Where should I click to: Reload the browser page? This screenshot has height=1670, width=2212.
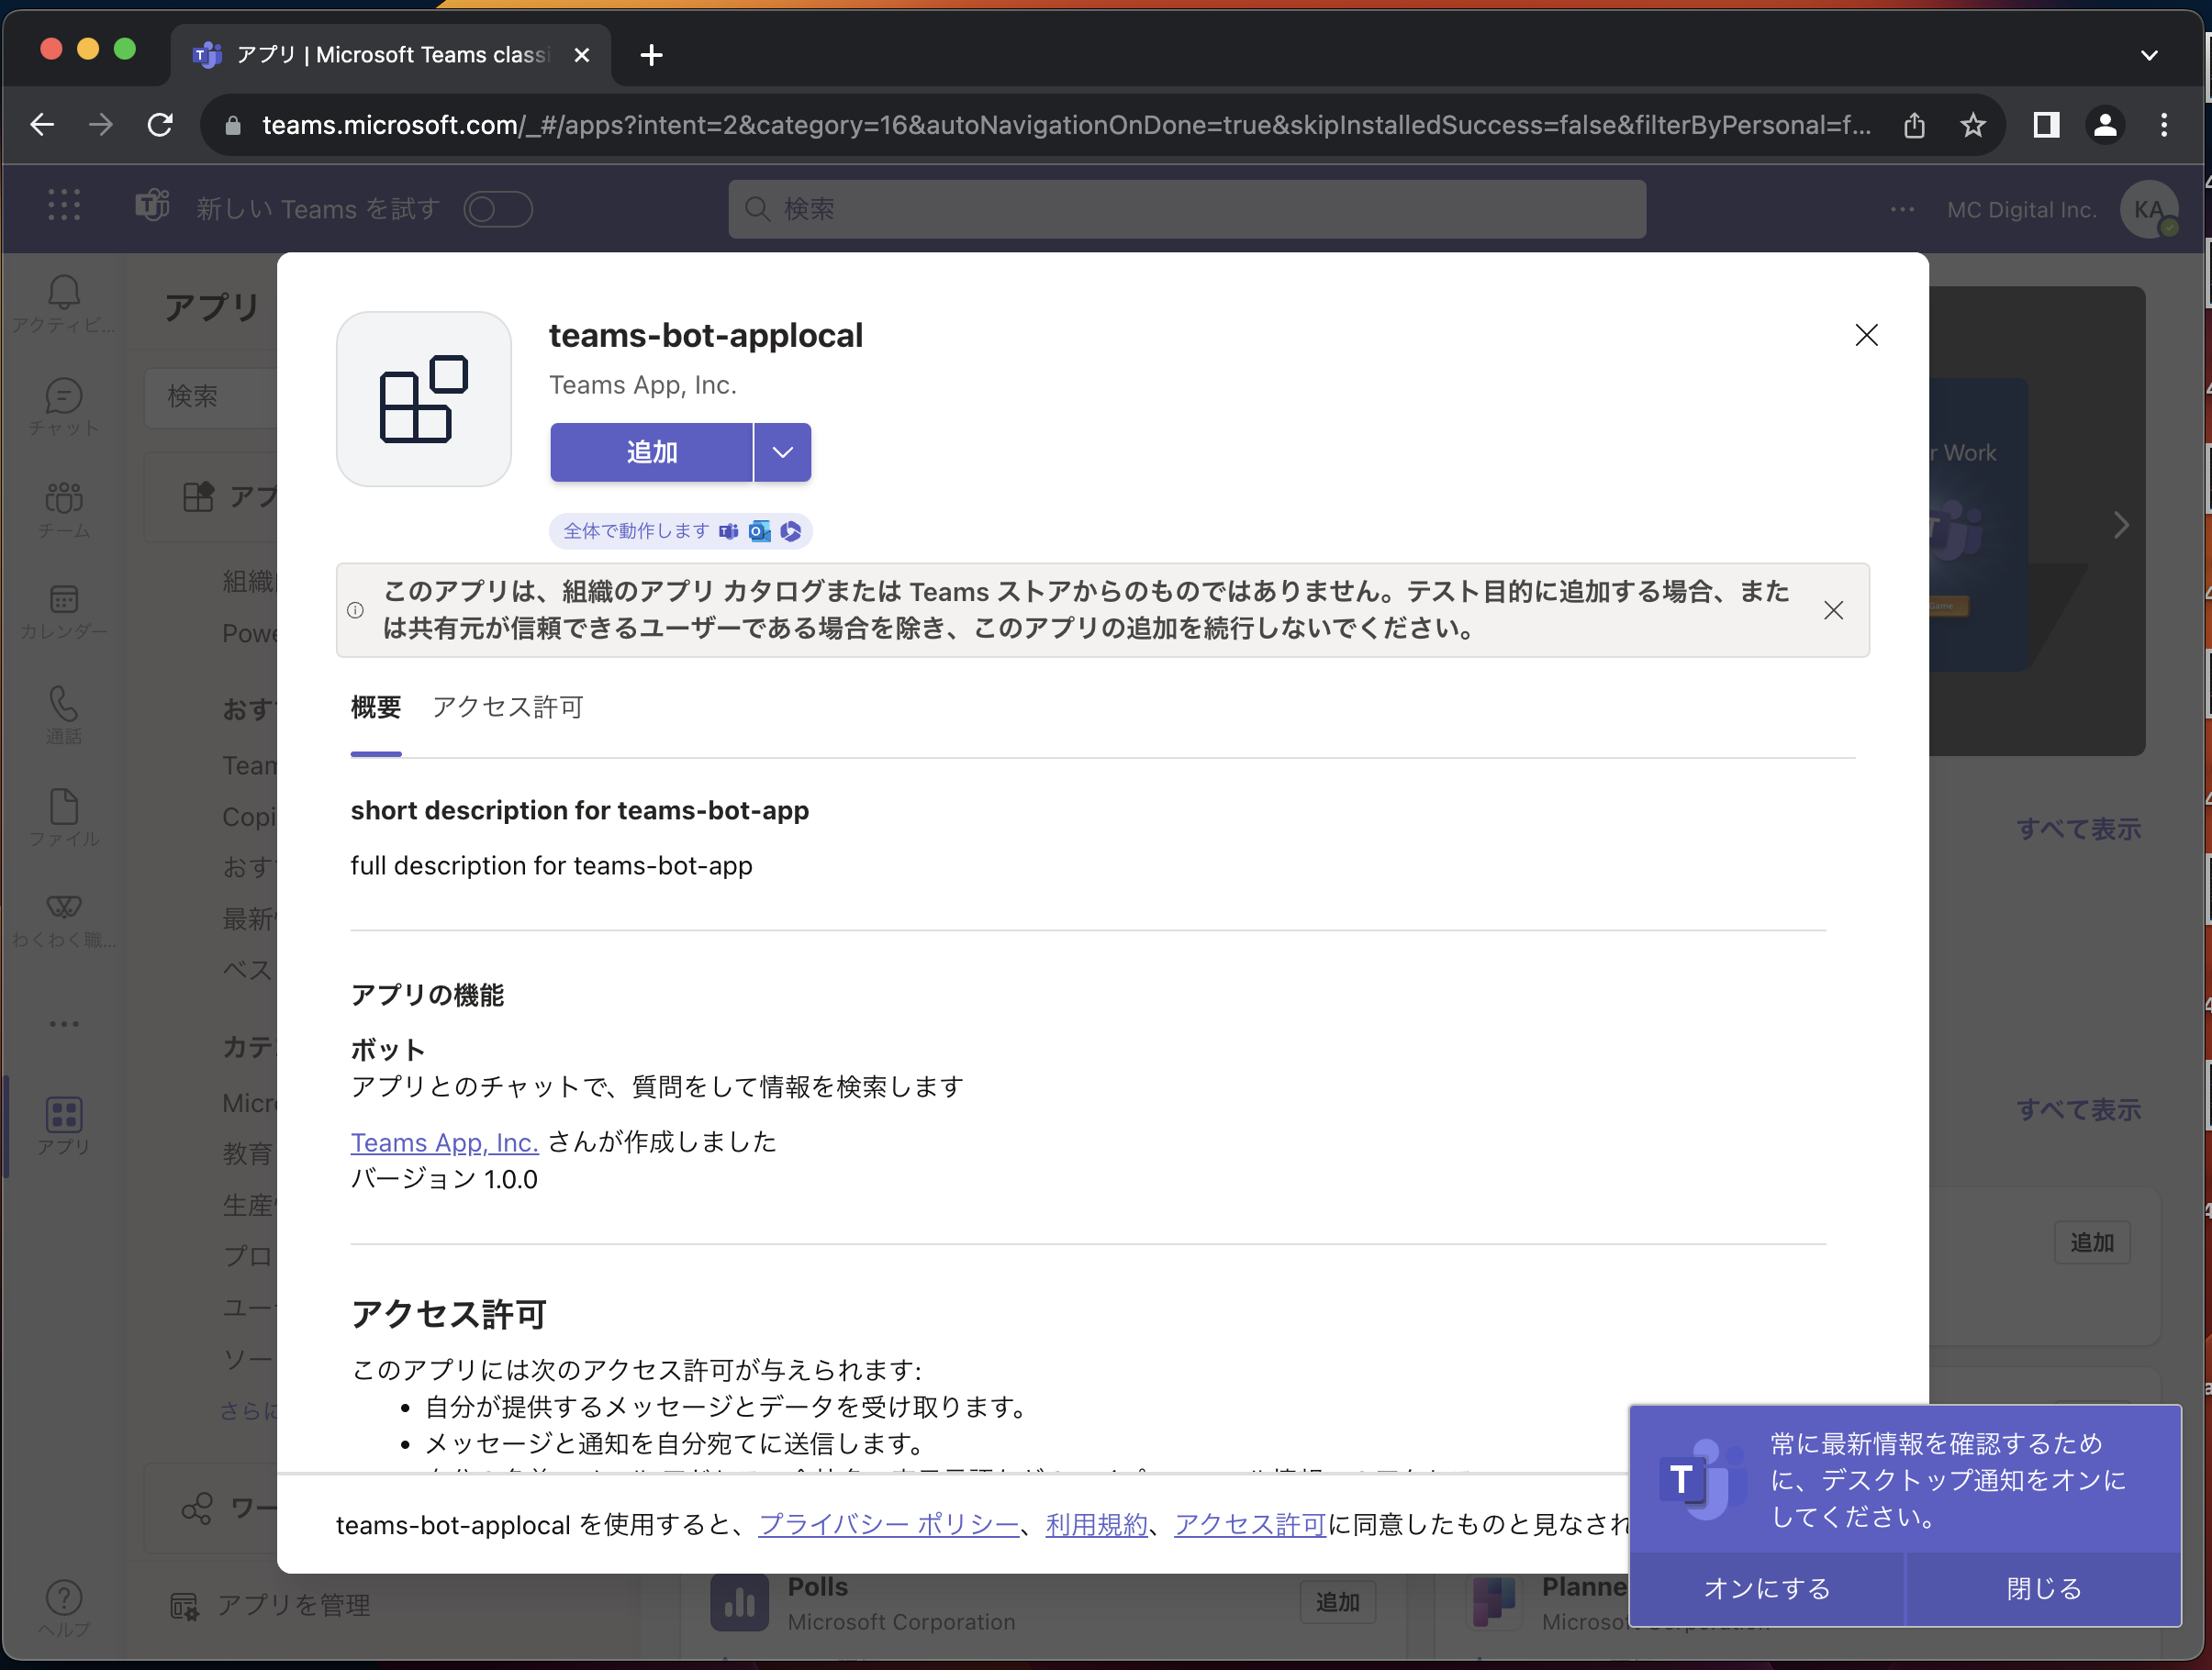pos(160,125)
